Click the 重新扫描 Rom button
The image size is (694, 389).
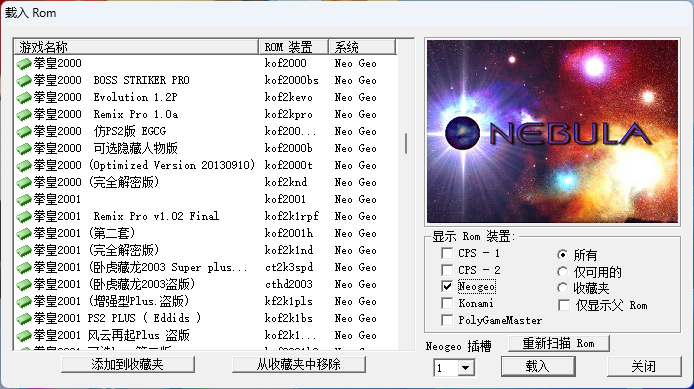(559, 343)
